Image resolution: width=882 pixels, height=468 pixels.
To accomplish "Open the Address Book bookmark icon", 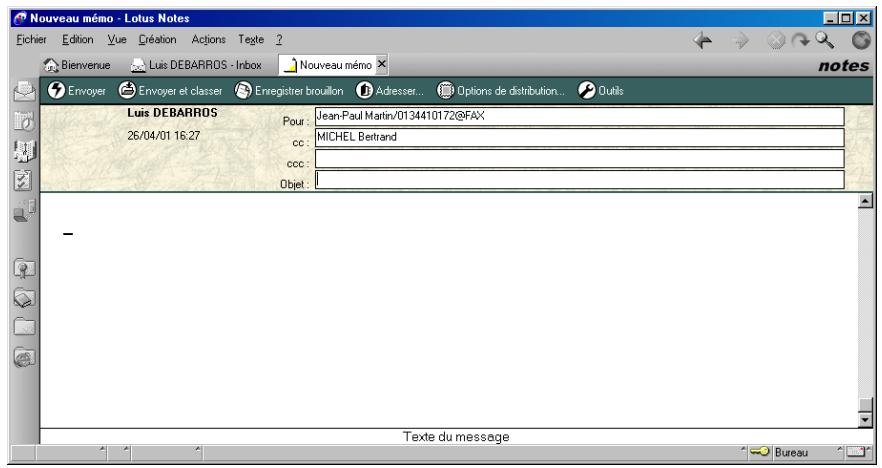I will [x=24, y=151].
